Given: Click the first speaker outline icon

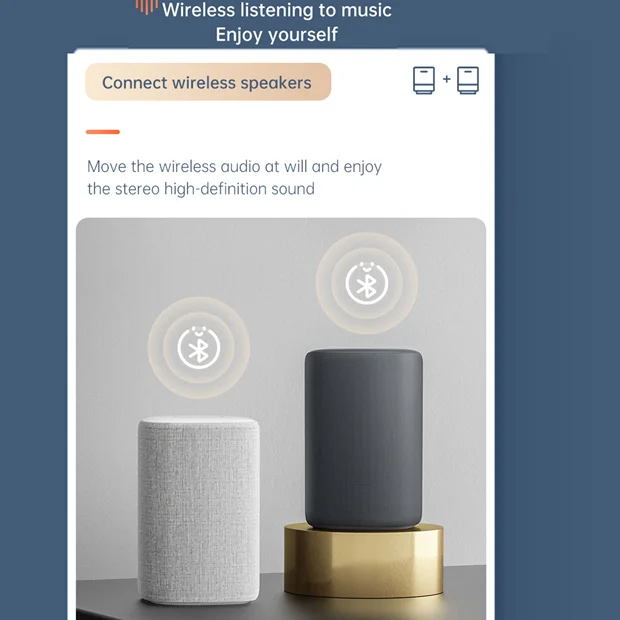Looking at the screenshot, I should pyautogui.click(x=424, y=80).
